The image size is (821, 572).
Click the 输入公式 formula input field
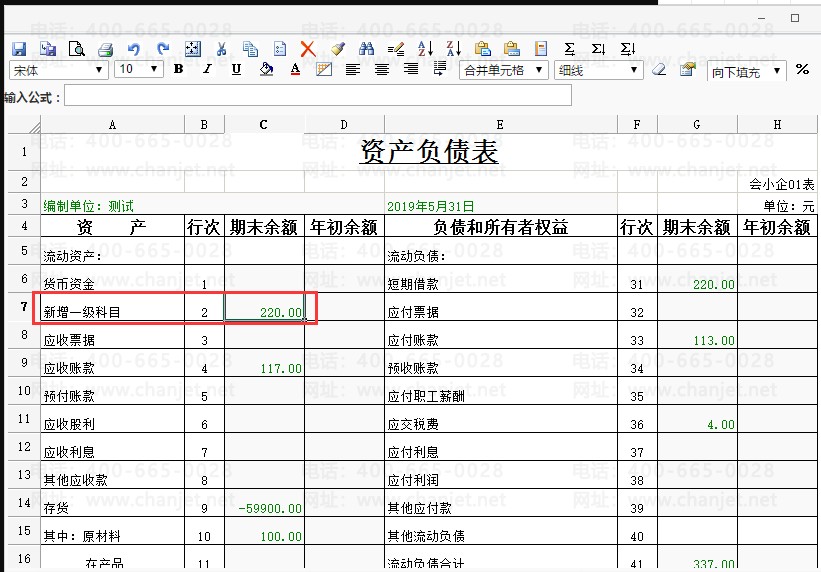pyautogui.click(x=318, y=96)
